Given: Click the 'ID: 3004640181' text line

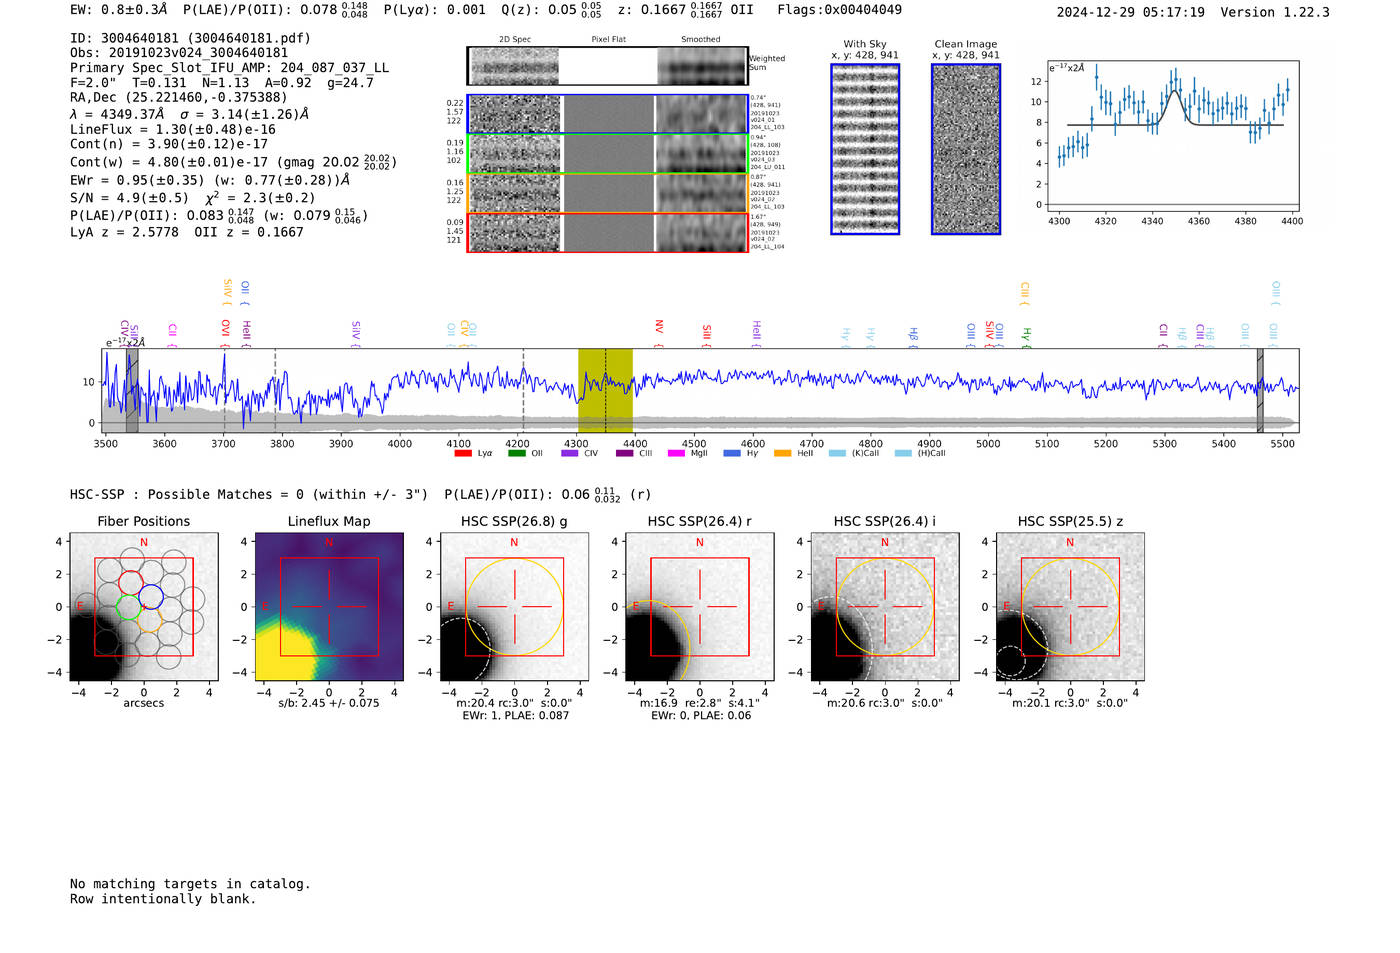Looking at the screenshot, I should (190, 38).
